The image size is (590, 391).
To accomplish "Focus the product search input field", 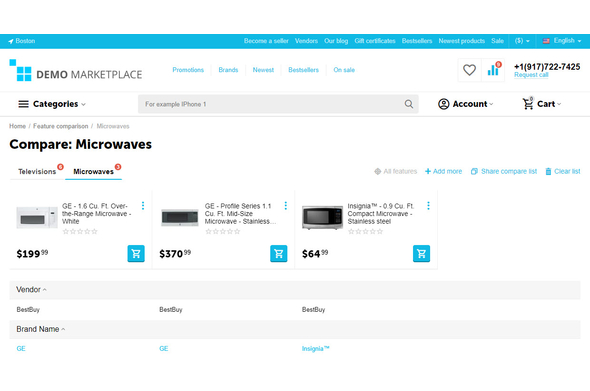I will 271,104.
